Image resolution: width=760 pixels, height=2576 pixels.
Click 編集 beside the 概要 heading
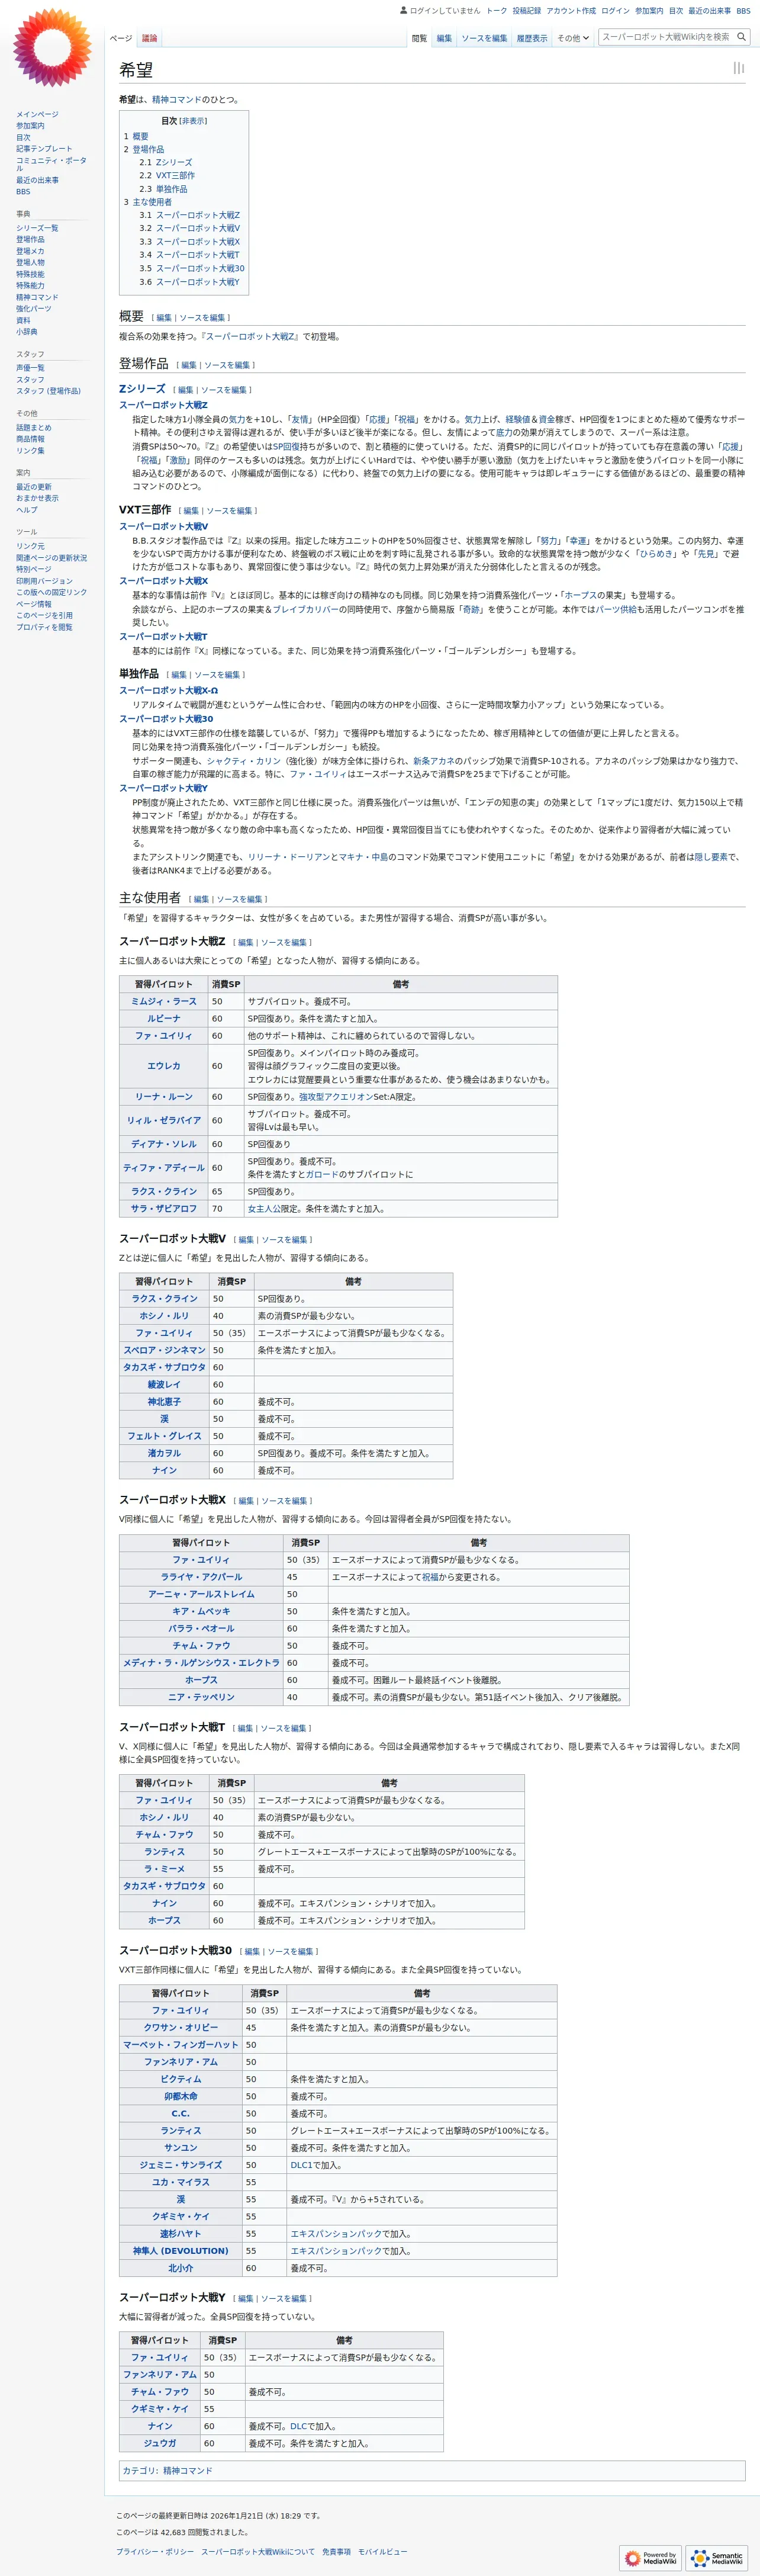[x=164, y=318]
